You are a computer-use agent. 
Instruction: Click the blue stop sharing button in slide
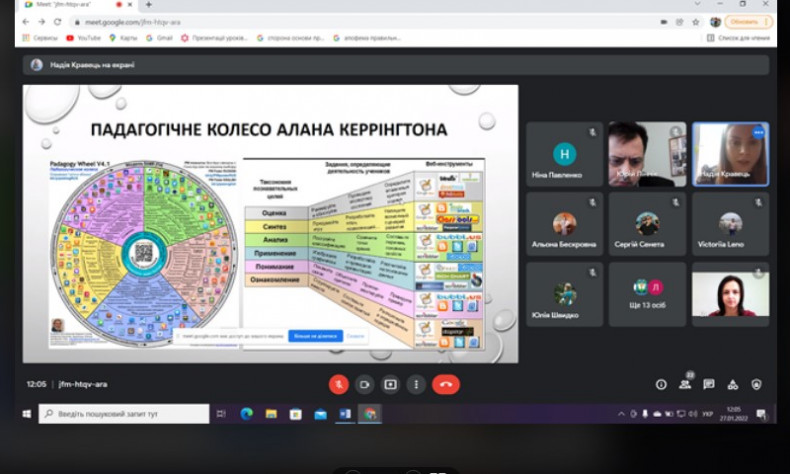point(315,336)
